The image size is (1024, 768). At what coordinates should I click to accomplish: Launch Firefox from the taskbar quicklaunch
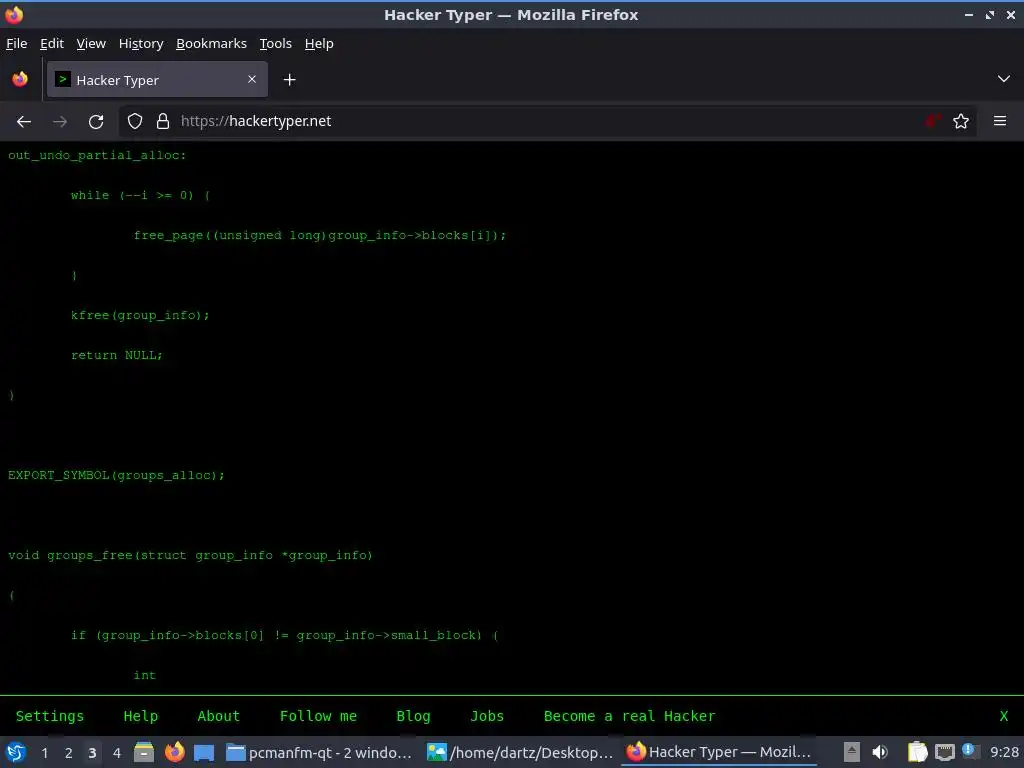coord(174,752)
